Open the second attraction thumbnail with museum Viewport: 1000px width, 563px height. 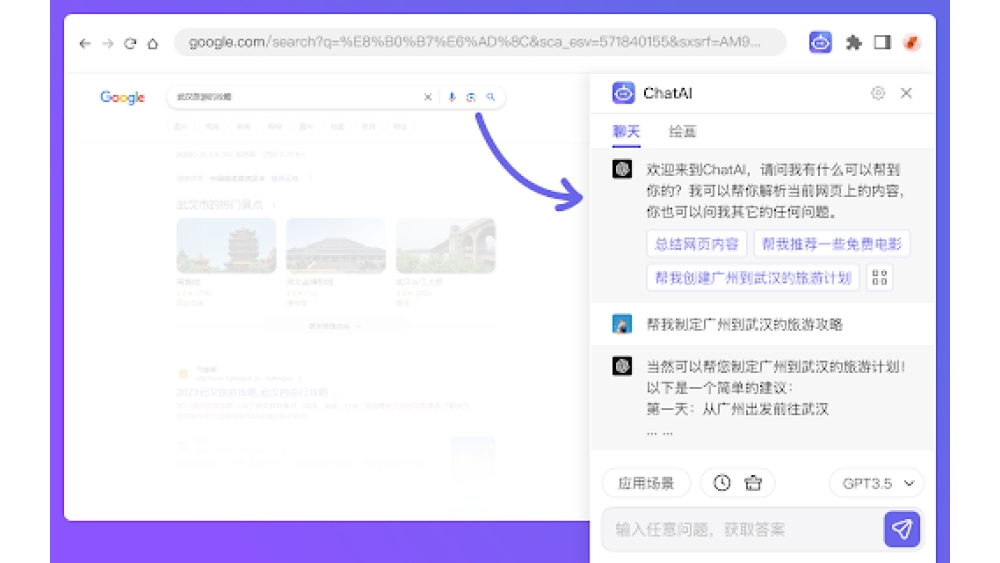coord(336,245)
